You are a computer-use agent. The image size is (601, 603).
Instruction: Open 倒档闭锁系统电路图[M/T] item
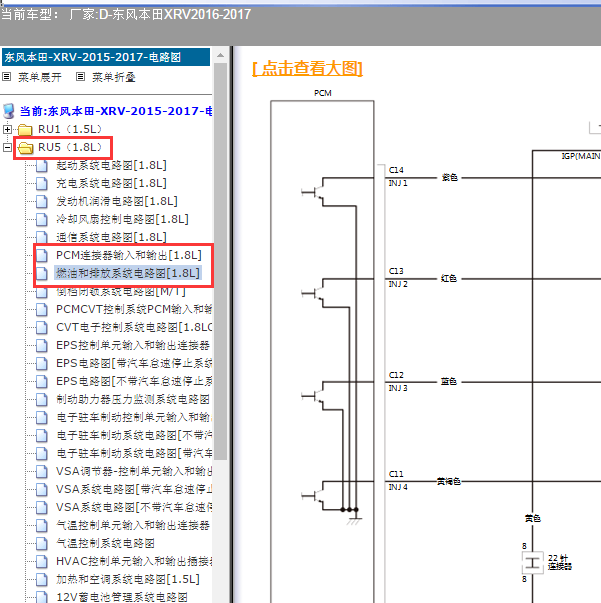click(x=121, y=292)
